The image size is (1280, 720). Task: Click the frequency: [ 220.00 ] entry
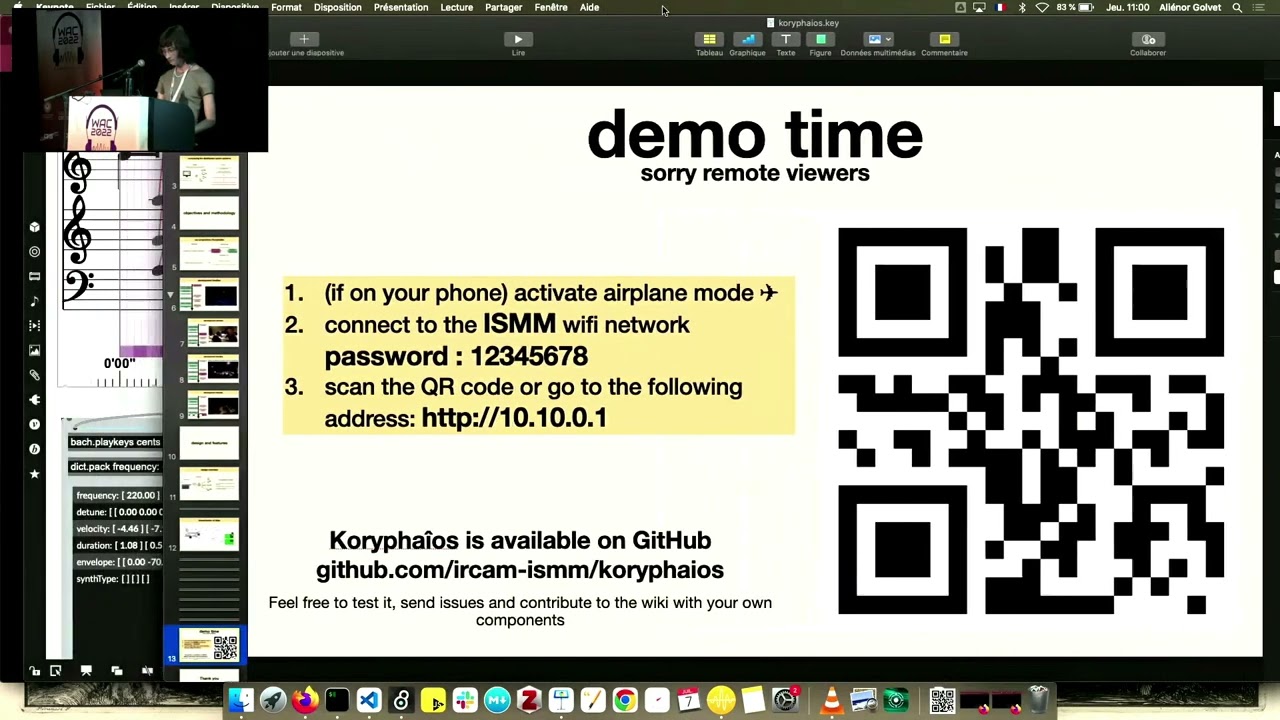click(117, 495)
